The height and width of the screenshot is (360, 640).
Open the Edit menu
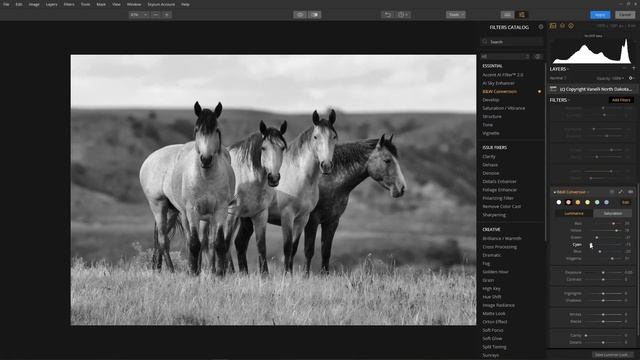click(x=19, y=4)
